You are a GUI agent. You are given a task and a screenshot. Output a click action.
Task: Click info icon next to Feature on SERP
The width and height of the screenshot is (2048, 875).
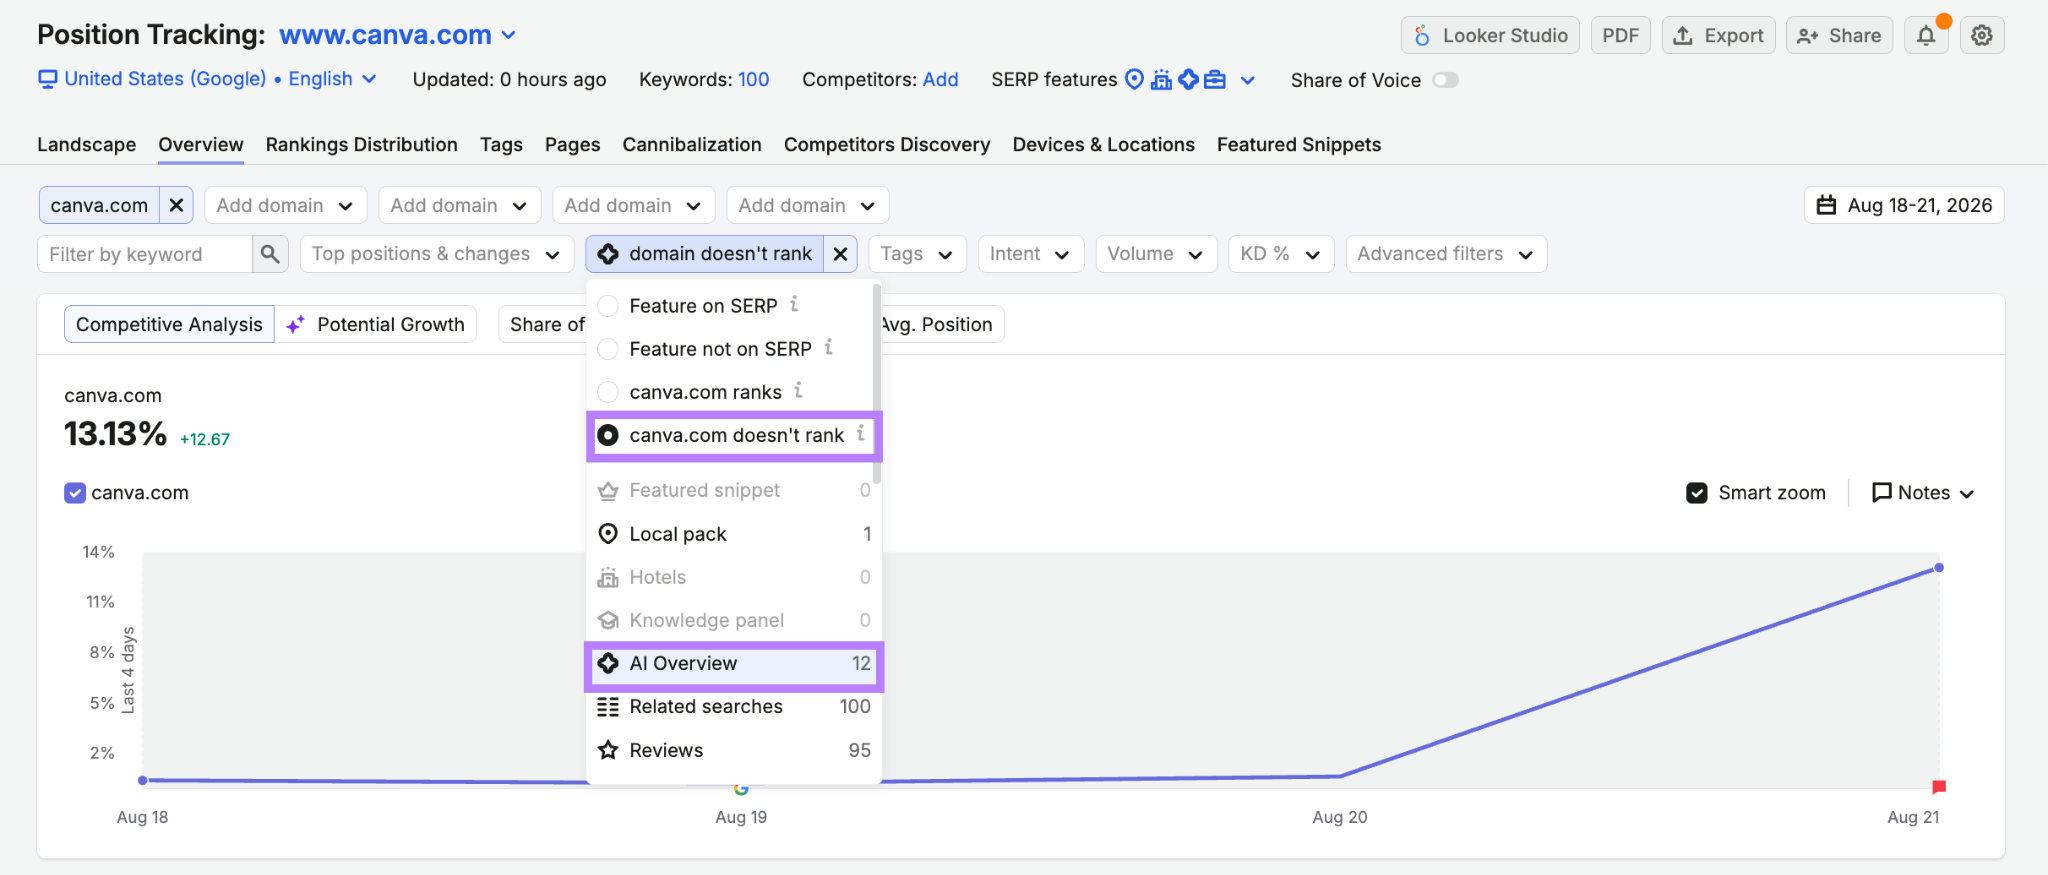794,304
